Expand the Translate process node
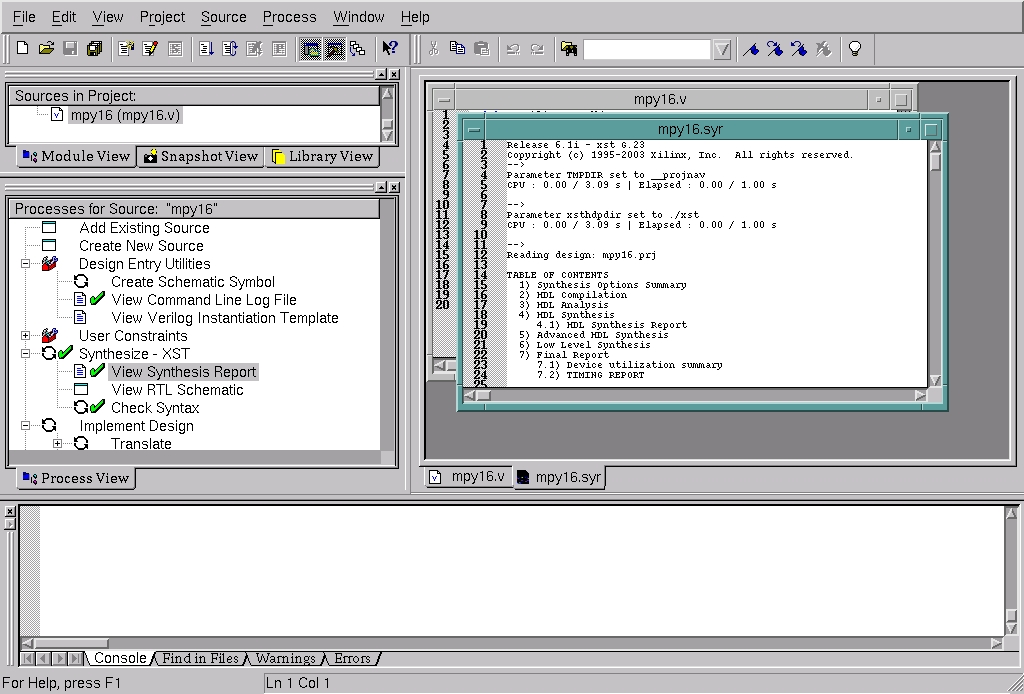The image size is (1024, 694). tap(57, 444)
